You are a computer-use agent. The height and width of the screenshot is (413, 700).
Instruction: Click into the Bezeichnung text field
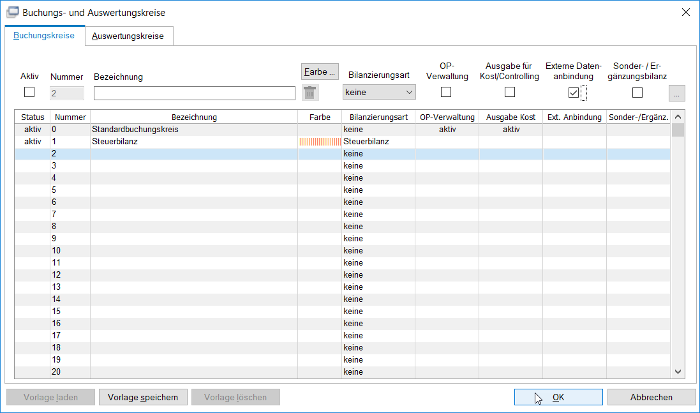coord(195,93)
